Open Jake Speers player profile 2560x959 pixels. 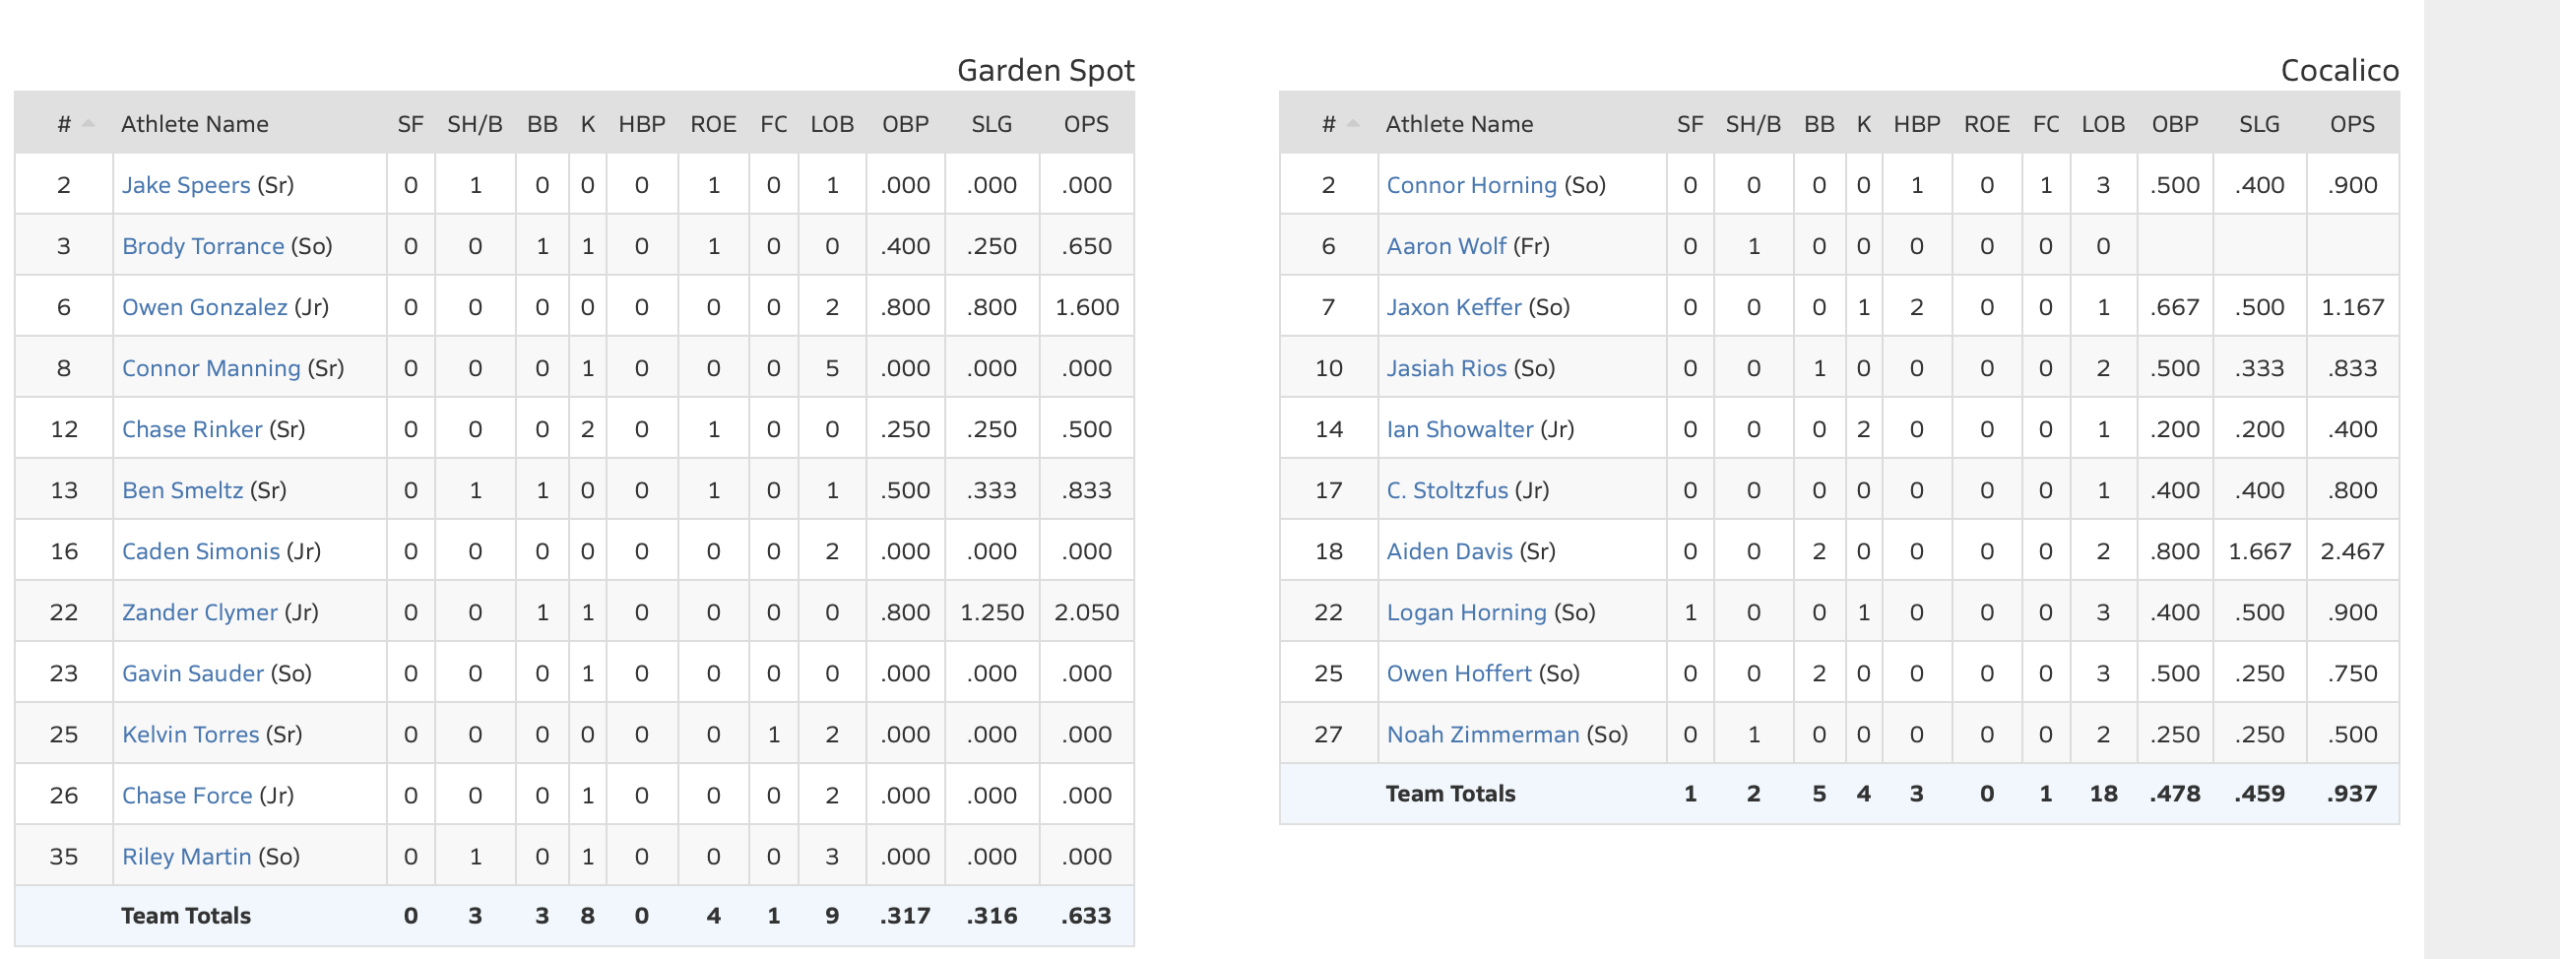[x=186, y=185]
